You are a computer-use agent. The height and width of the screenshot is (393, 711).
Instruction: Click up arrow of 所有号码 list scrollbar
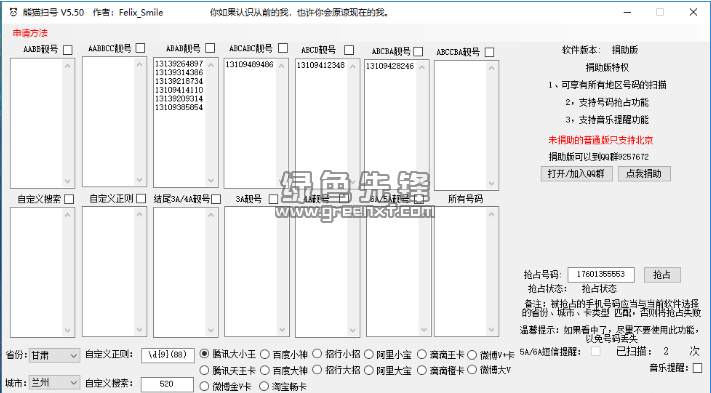click(x=492, y=214)
